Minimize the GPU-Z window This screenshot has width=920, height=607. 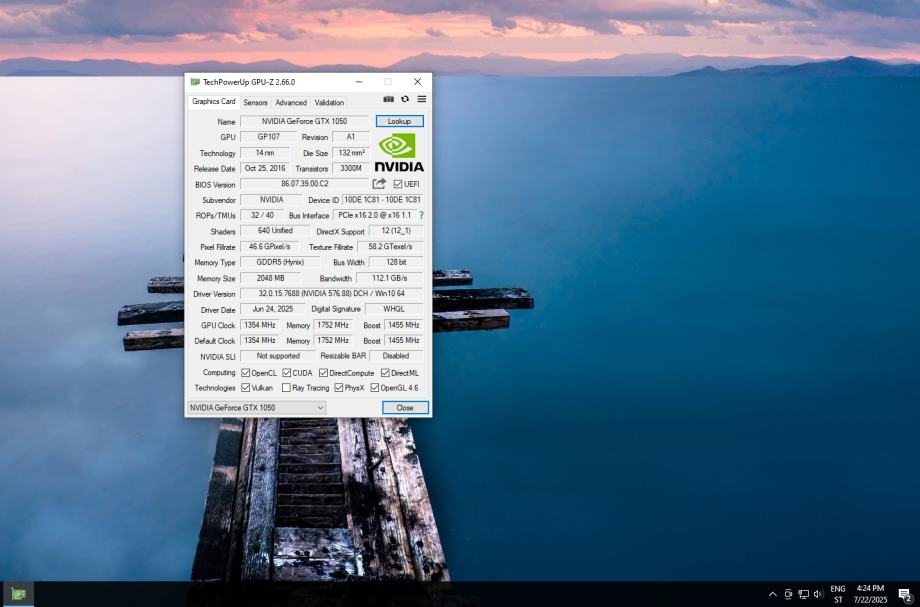(x=359, y=82)
